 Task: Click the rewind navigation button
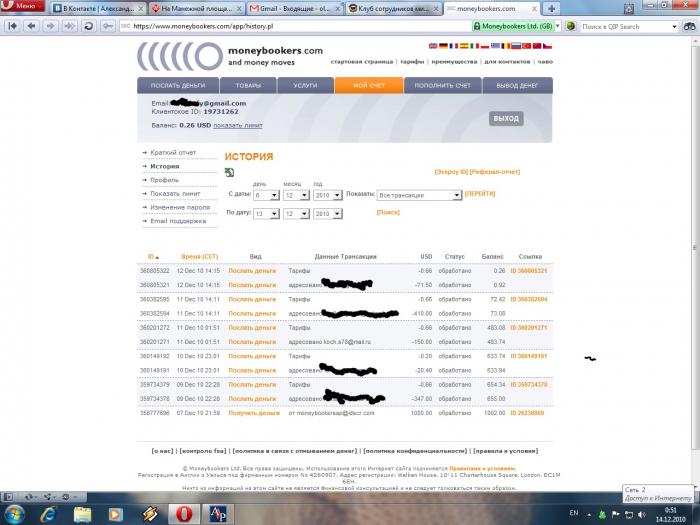pyautogui.click(x=12, y=26)
